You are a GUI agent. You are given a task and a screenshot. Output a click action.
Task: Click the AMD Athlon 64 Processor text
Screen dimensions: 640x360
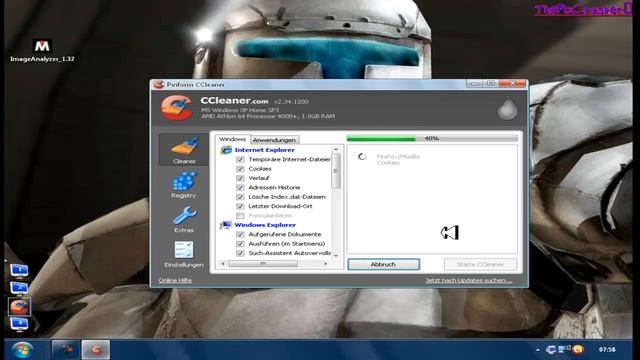(268, 116)
